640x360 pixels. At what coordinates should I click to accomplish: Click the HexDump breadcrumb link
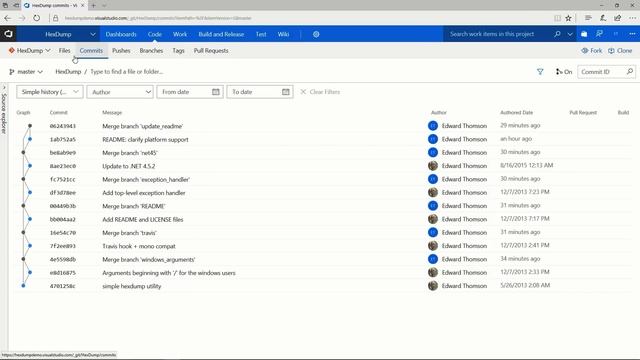(x=68, y=72)
